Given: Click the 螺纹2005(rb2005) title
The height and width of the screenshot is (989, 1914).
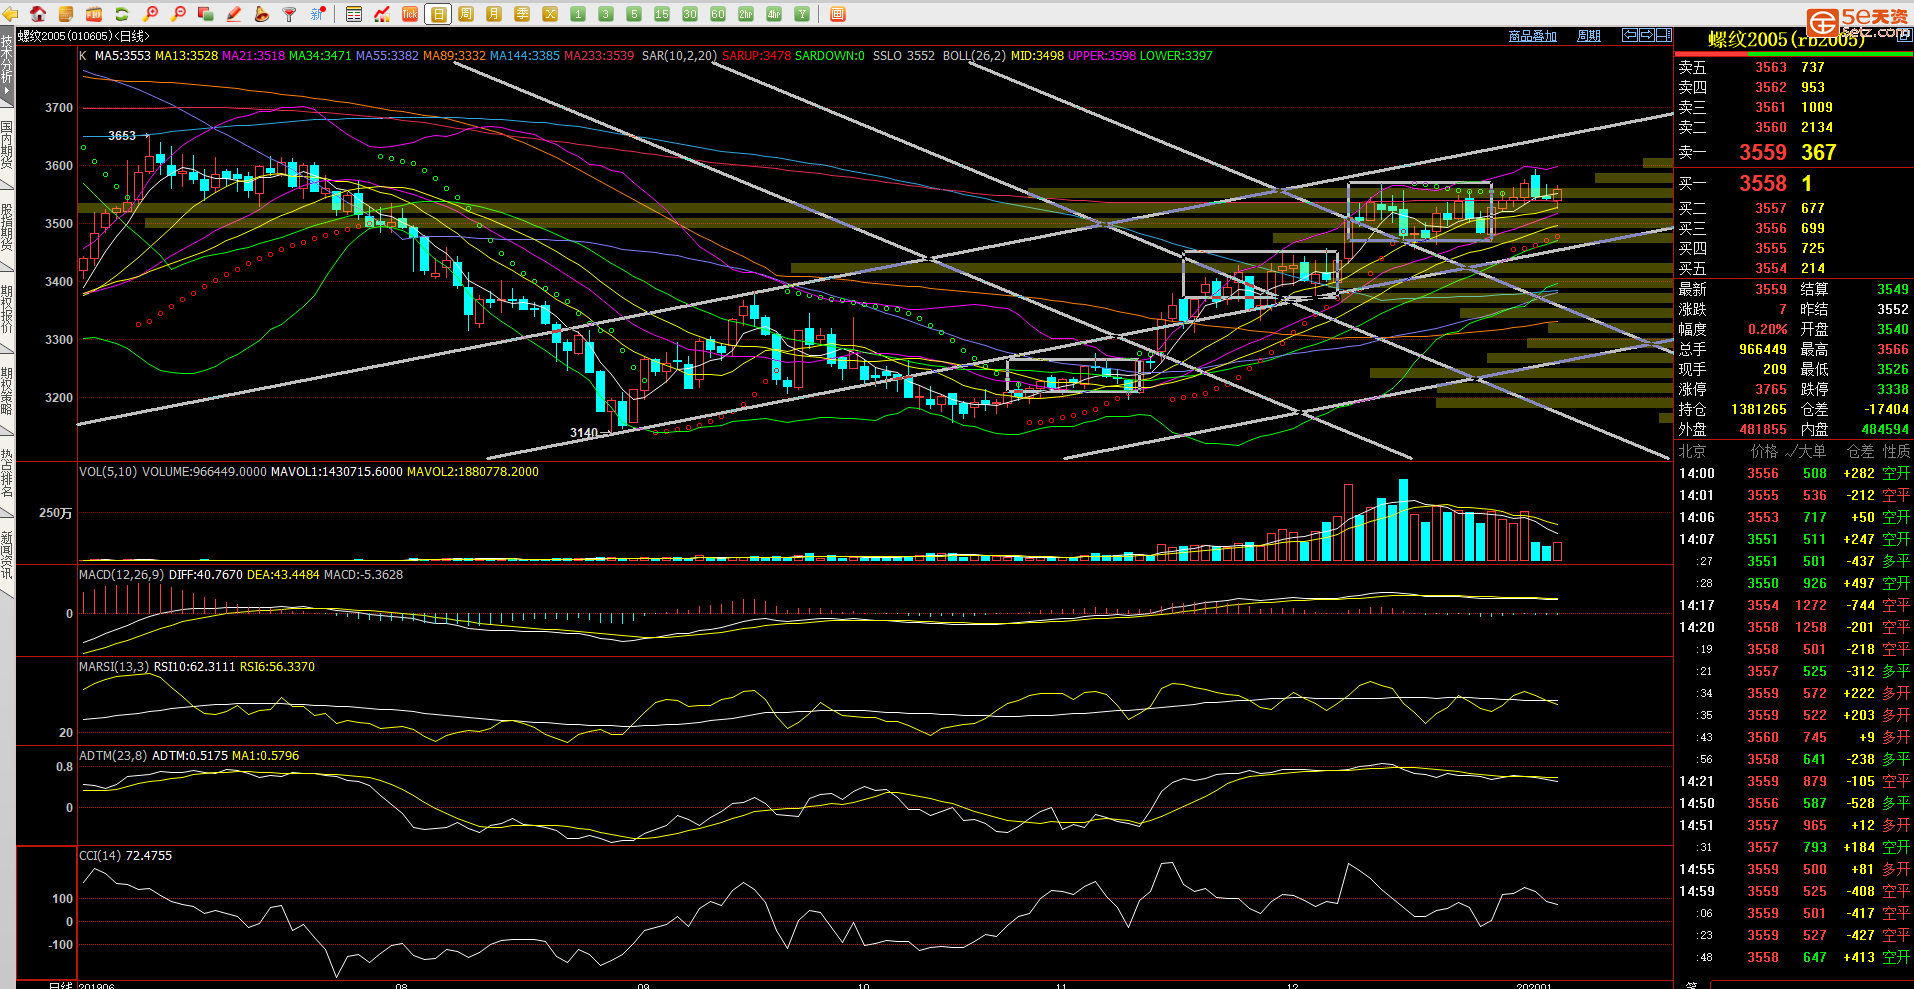Looking at the screenshot, I should pyautogui.click(x=1786, y=40).
